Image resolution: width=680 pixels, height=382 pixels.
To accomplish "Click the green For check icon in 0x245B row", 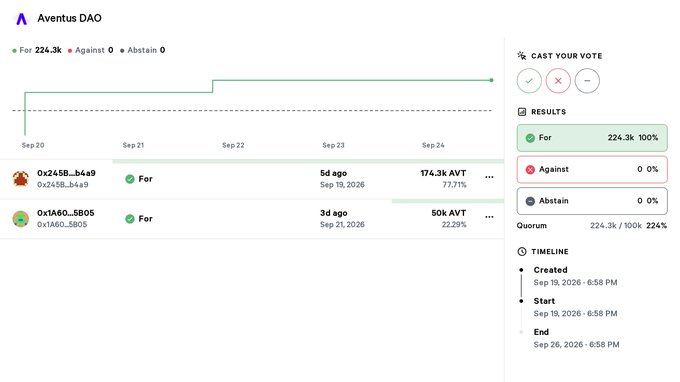I will click(130, 179).
